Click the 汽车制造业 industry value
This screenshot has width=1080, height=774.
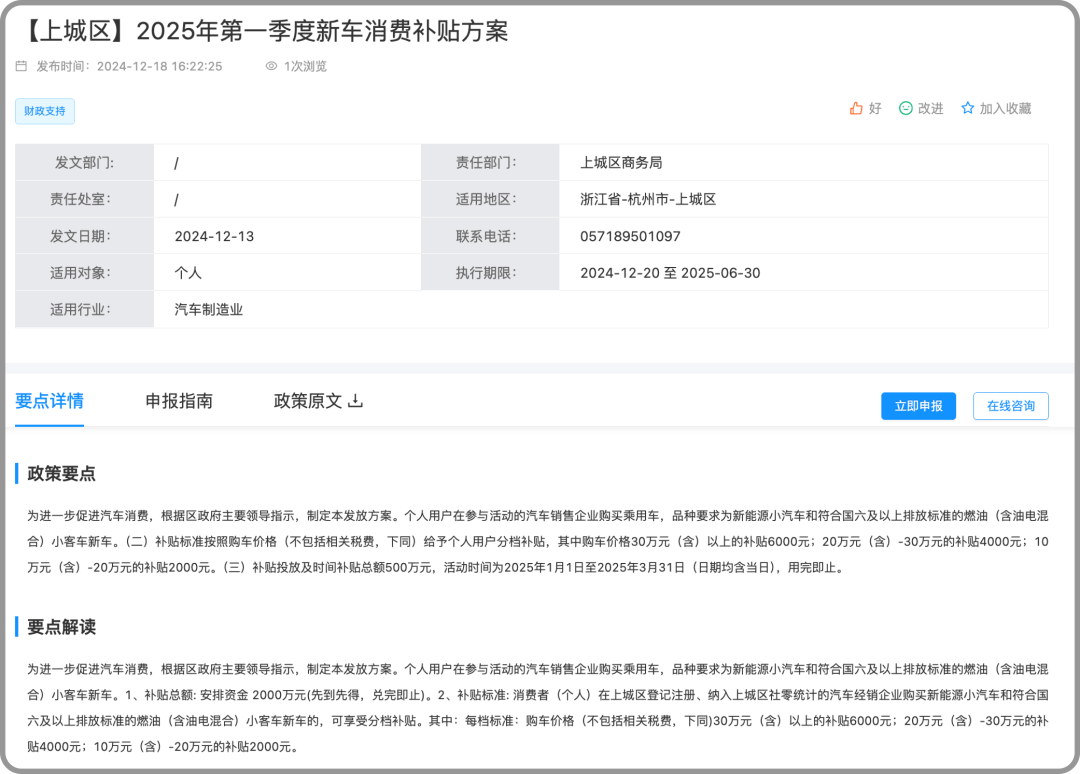pos(209,309)
